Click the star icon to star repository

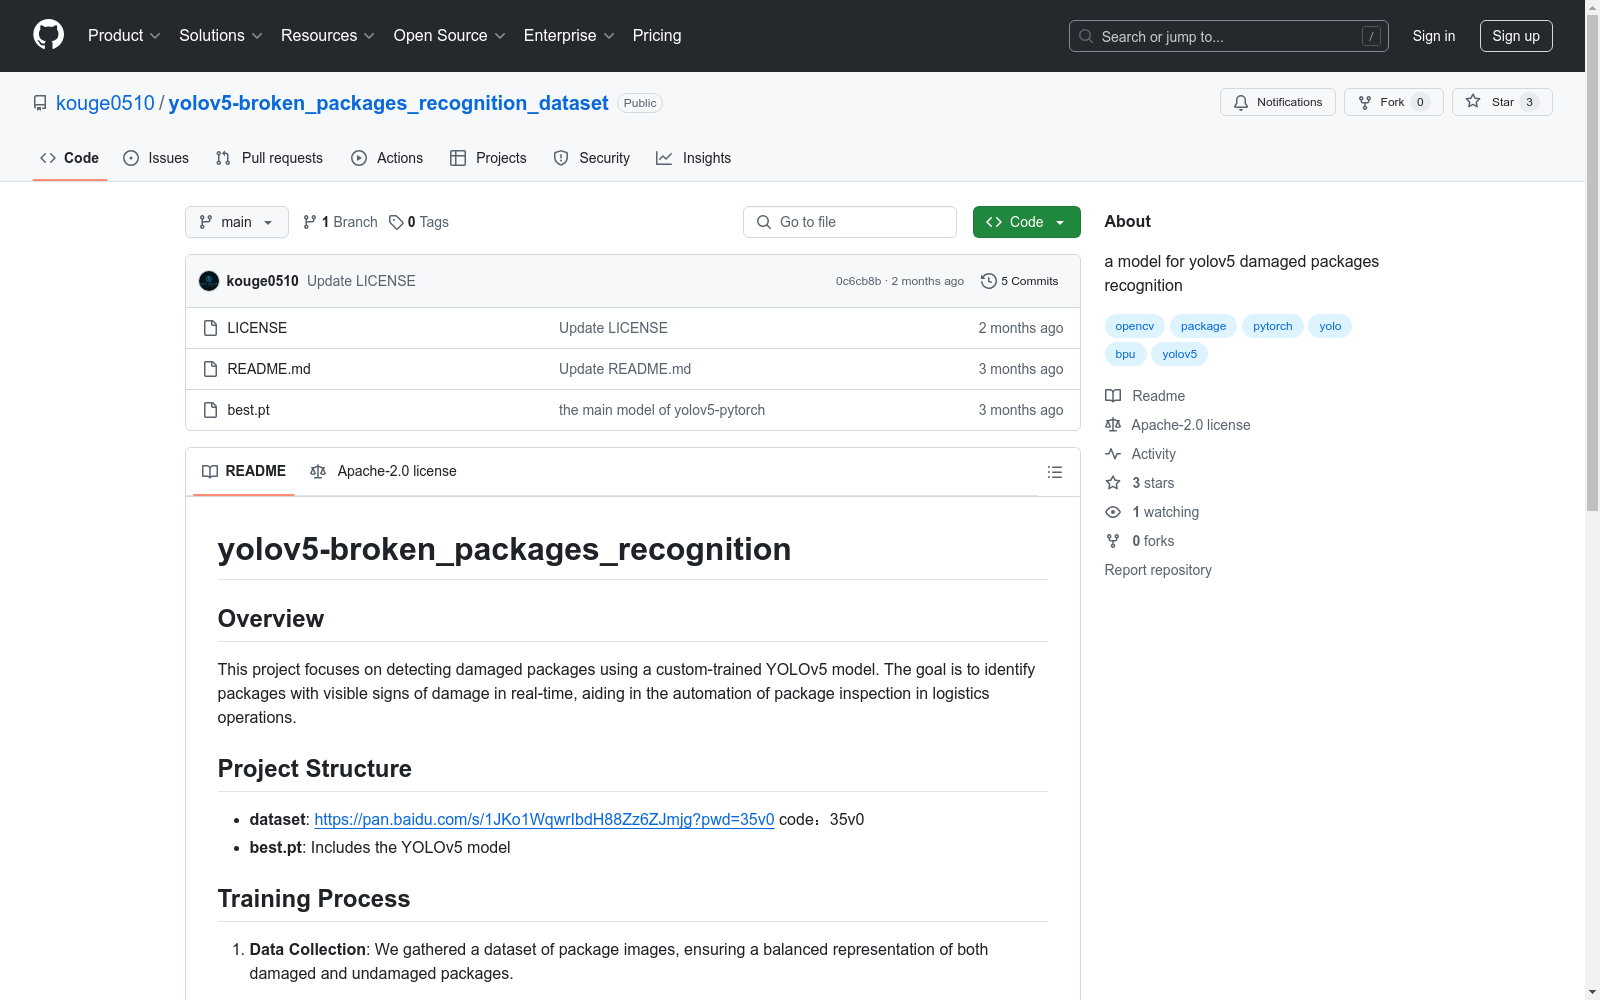coord(1472,101)
